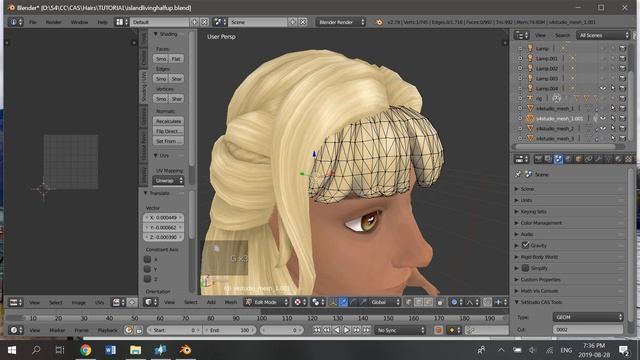Toggle render camera icon for Lamp.001

pyautogui.click(x=622, y=58)
